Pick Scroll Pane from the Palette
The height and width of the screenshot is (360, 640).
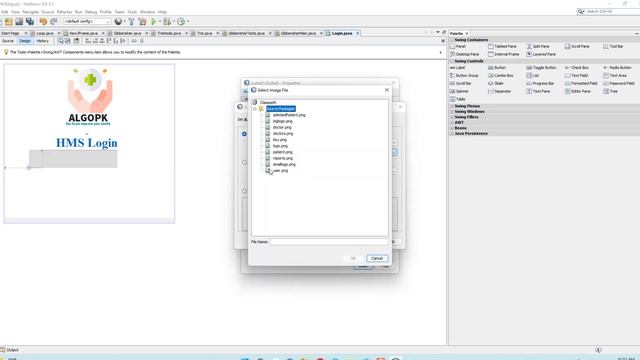576,47
